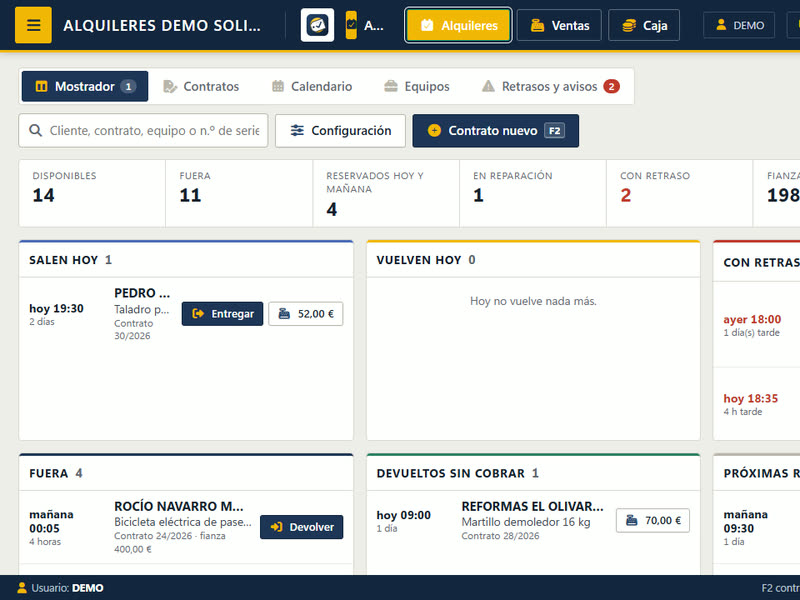Click the 'hoy 18:35' overdue entry
The height and width of the screenshot is (600, 800).
pyautogui.click(x=751, y=398)
